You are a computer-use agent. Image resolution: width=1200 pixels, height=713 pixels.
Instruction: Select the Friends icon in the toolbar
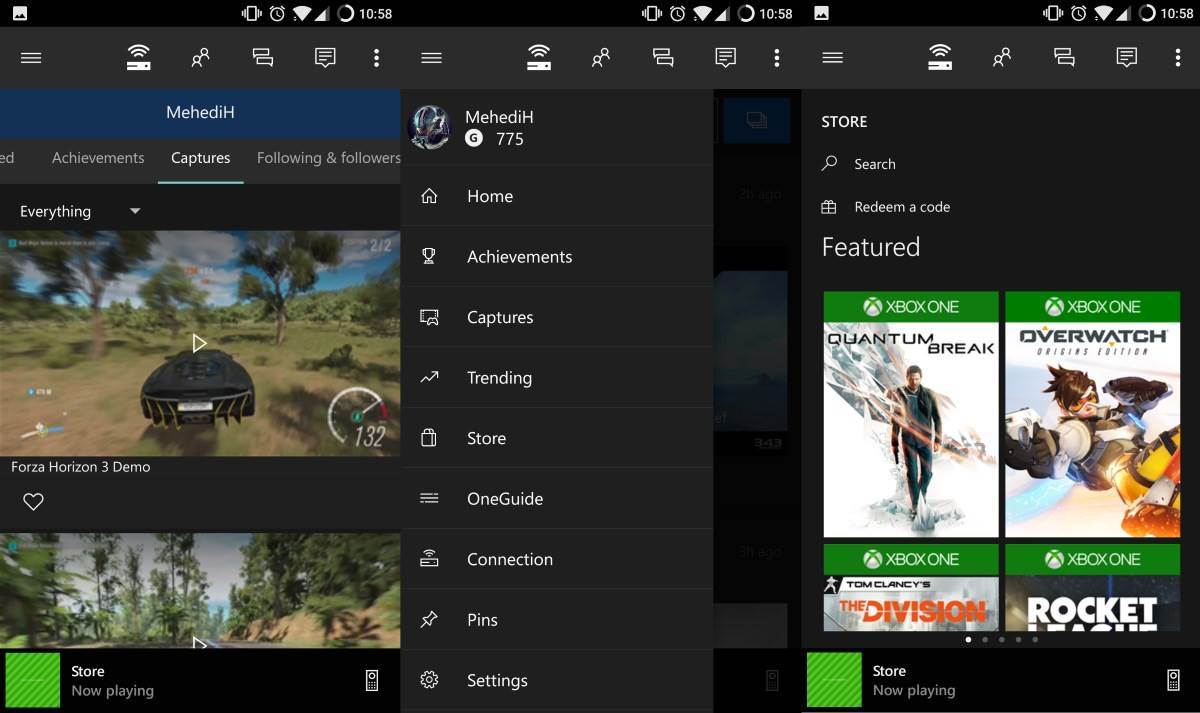pos(199,57)
